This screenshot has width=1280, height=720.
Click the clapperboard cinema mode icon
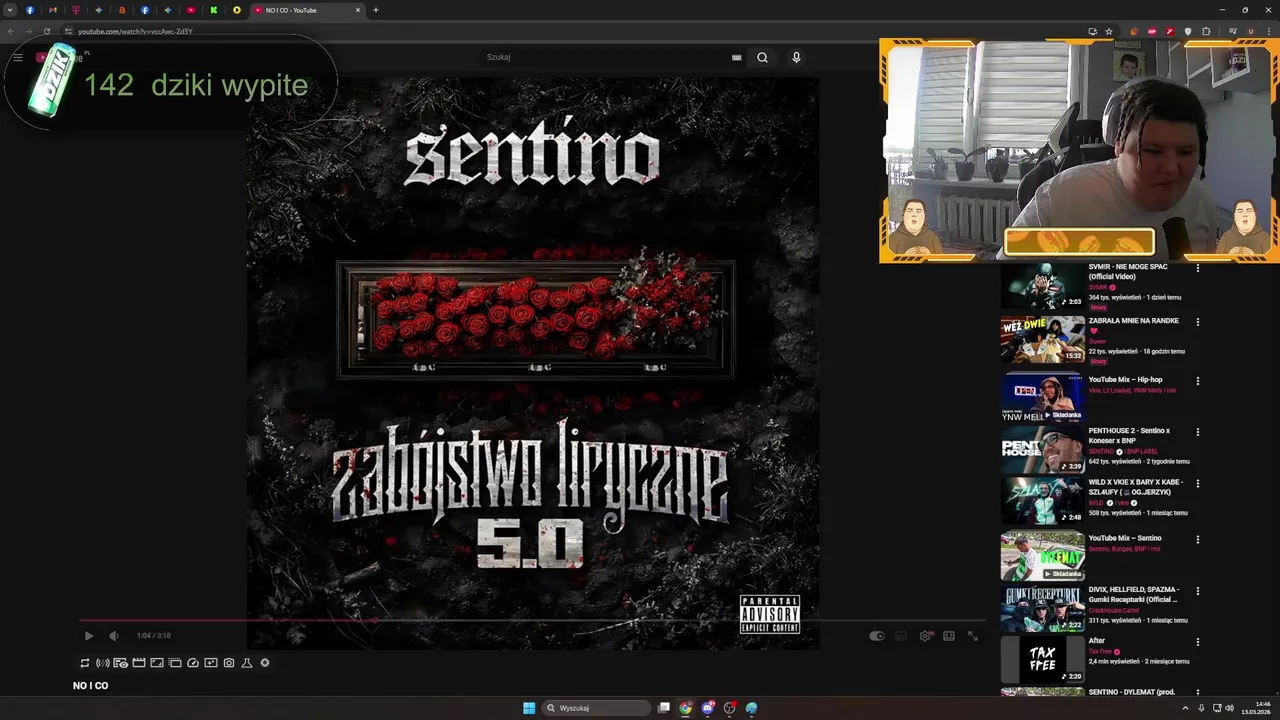pos(139,663)
